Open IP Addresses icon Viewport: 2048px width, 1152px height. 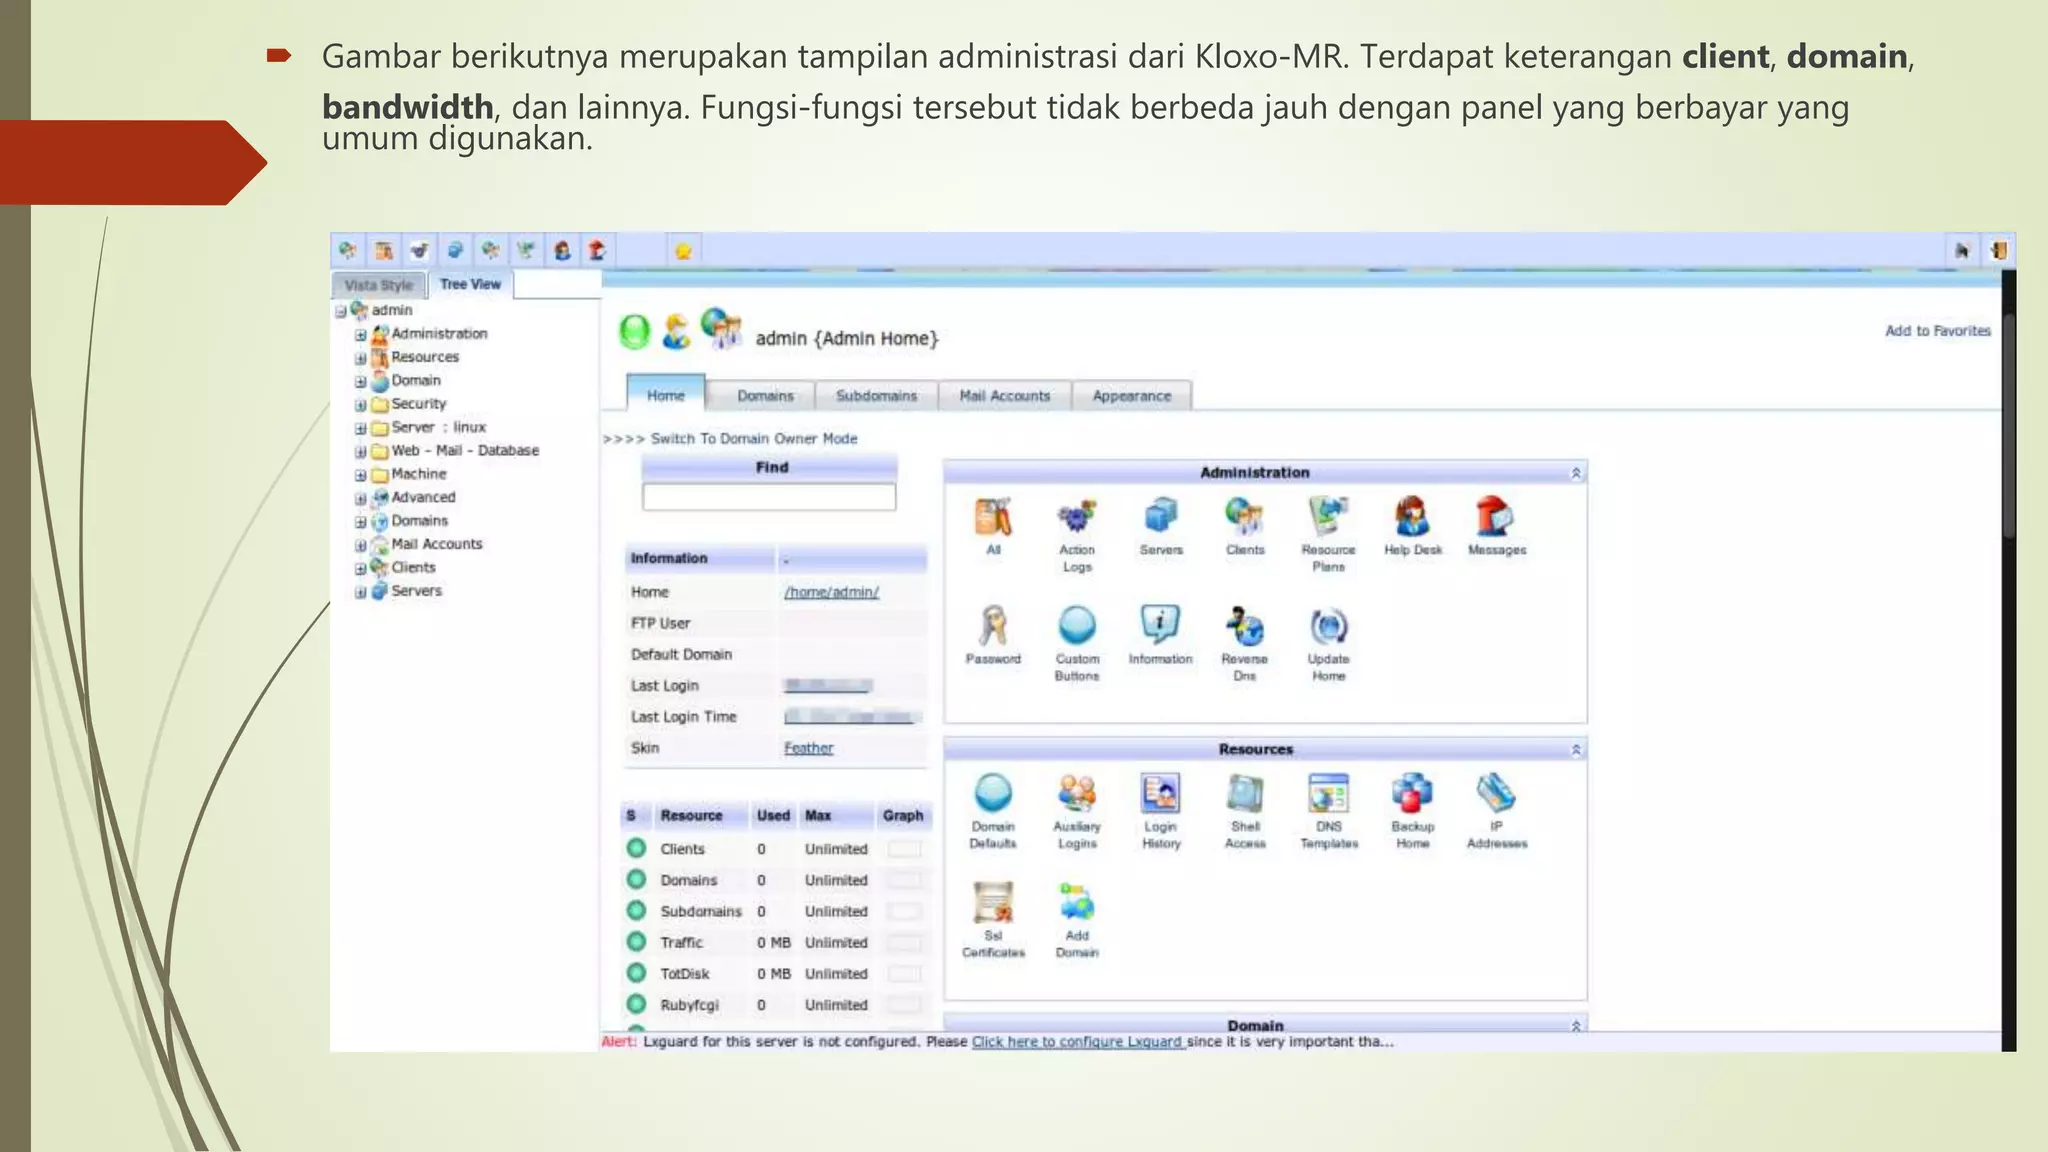click(x=1496, y=794)
